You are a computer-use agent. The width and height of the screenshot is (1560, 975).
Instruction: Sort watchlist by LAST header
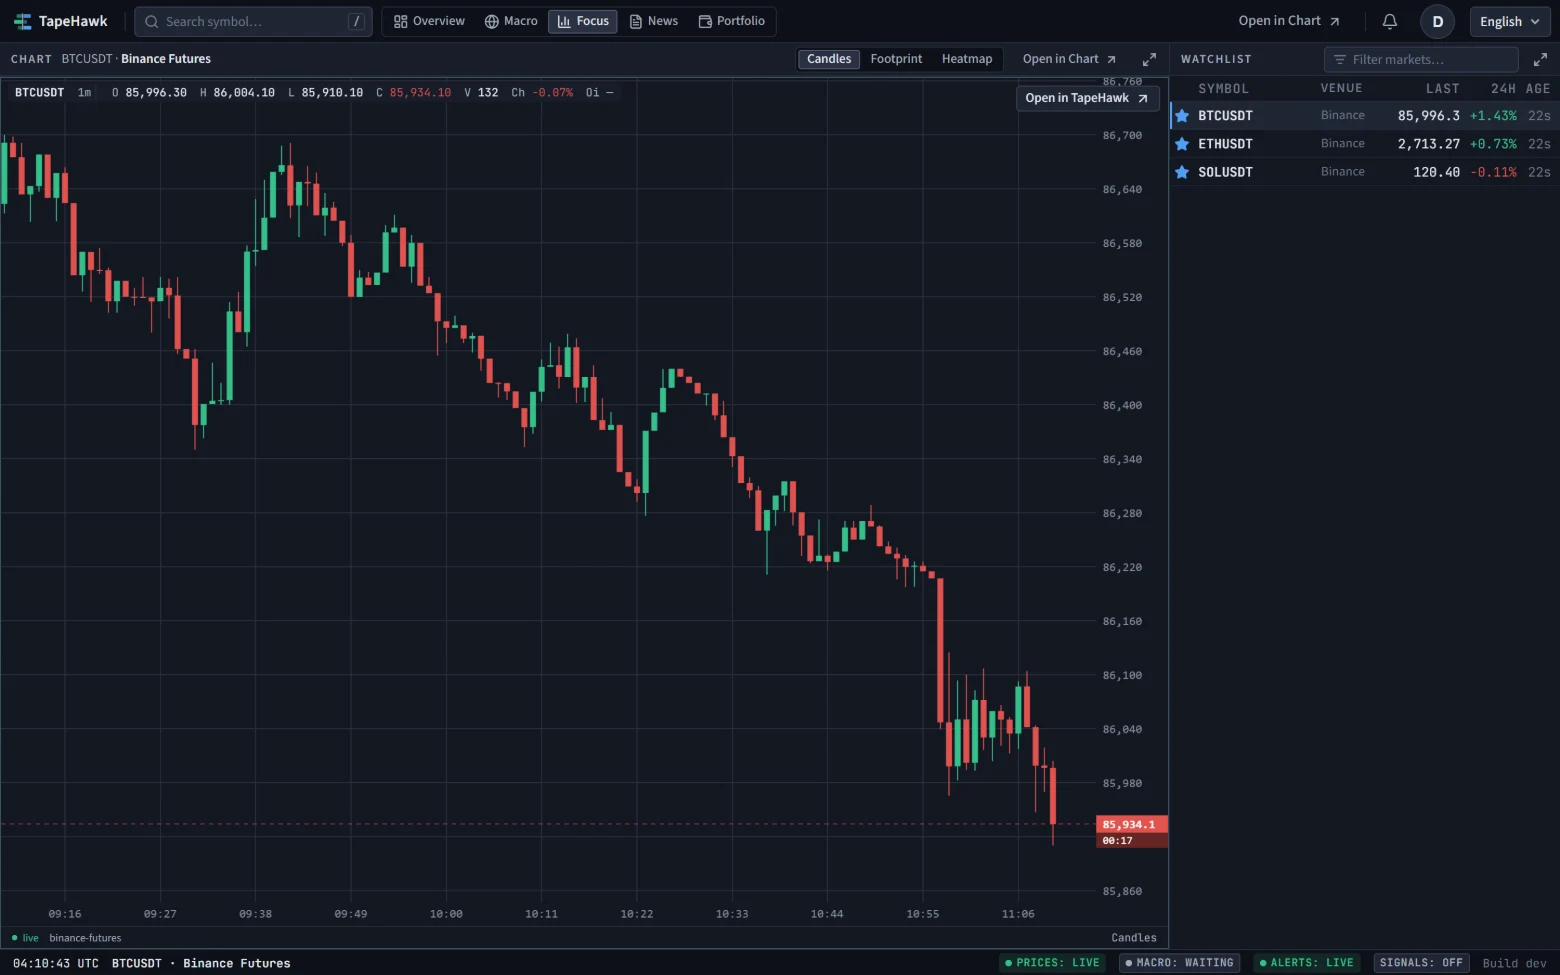tap(1442, 89)
